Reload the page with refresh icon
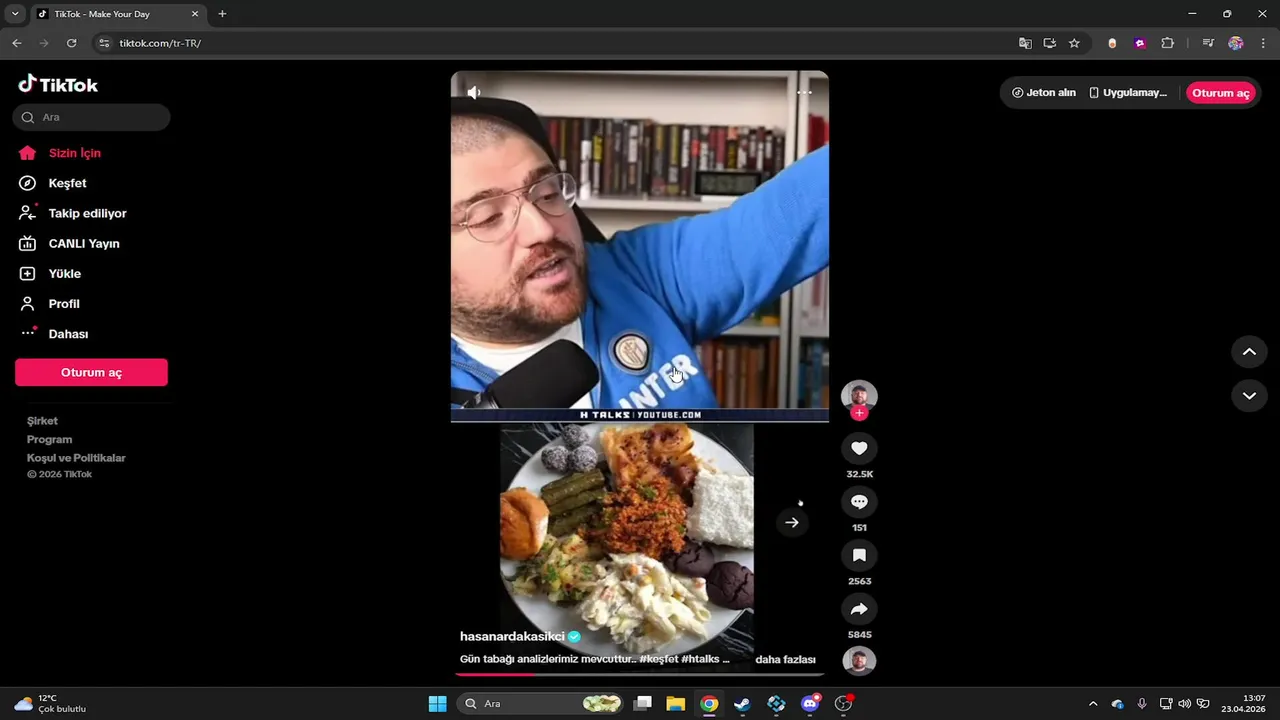The image size is (1280, 720). click(x=71, y=43)
